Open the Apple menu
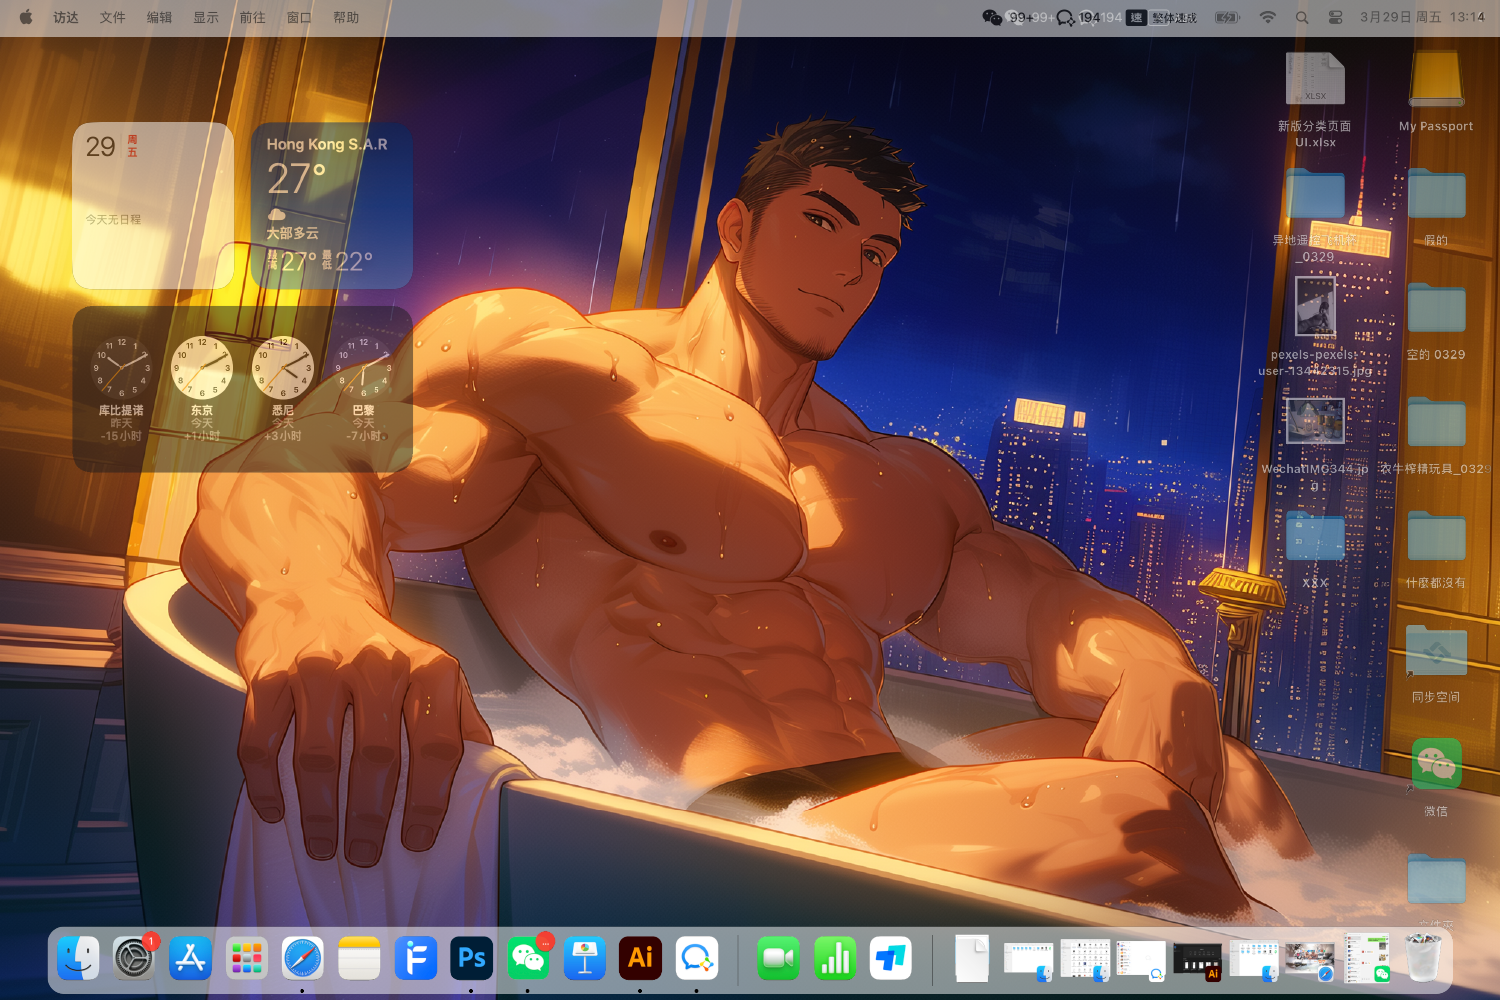The width and height of the screenshot is (1500, 1000). pos(26,17)
